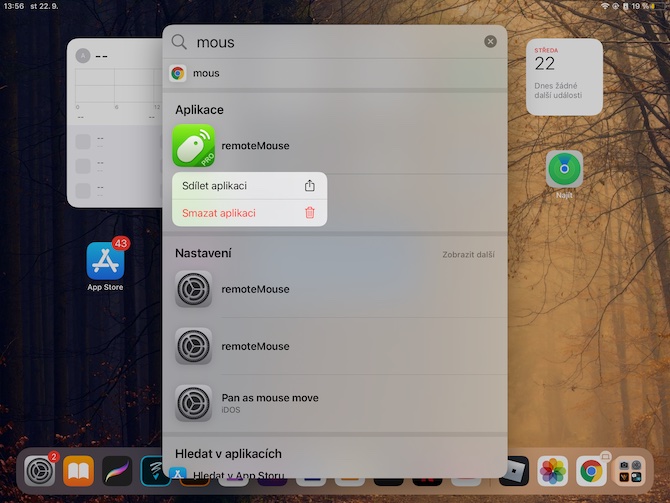This screenshot has height=503, width=670.
Task: Open the remoteMouse PRO app icon
Action: pyautogui.click(x=193, y=145)
